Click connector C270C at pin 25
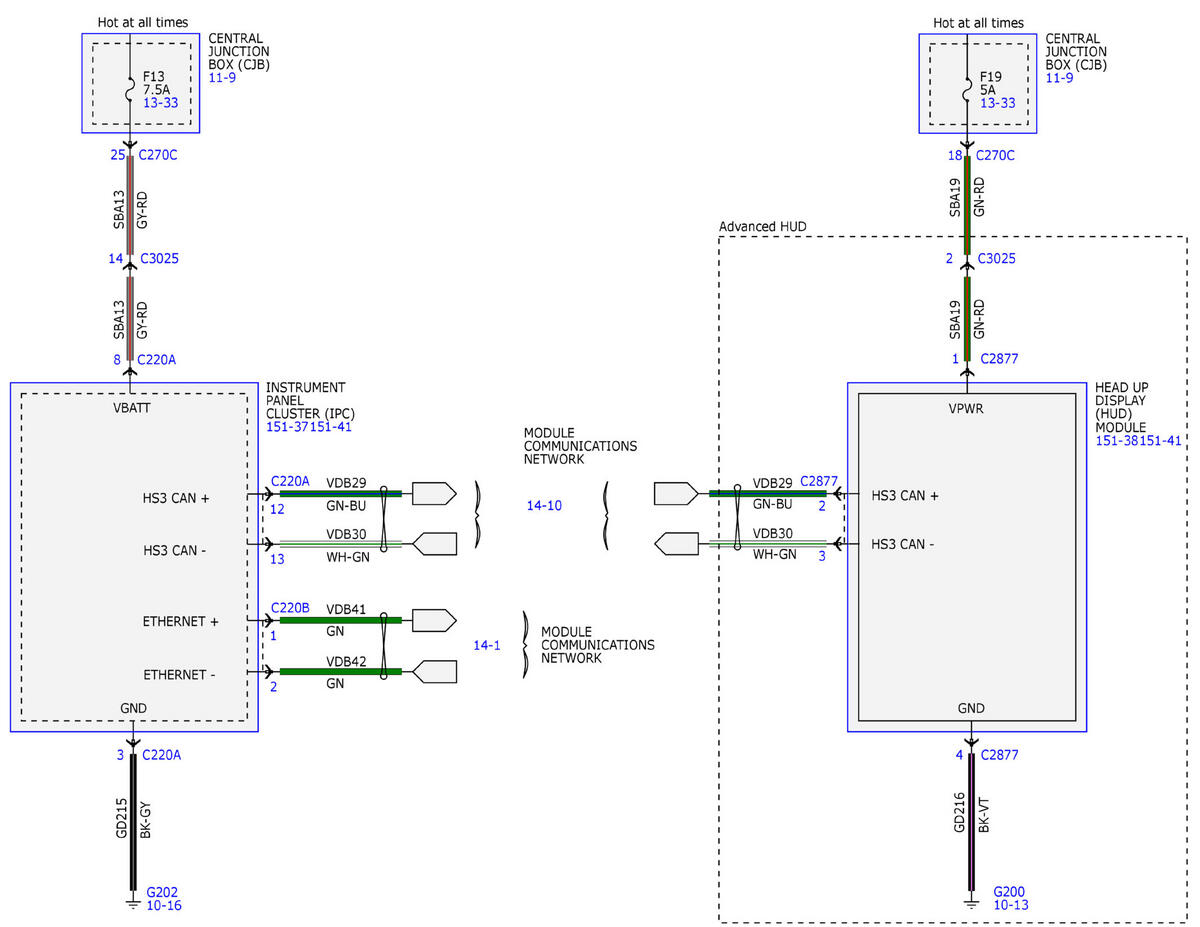Screen dimensions: 1200x927 [158, 155]
